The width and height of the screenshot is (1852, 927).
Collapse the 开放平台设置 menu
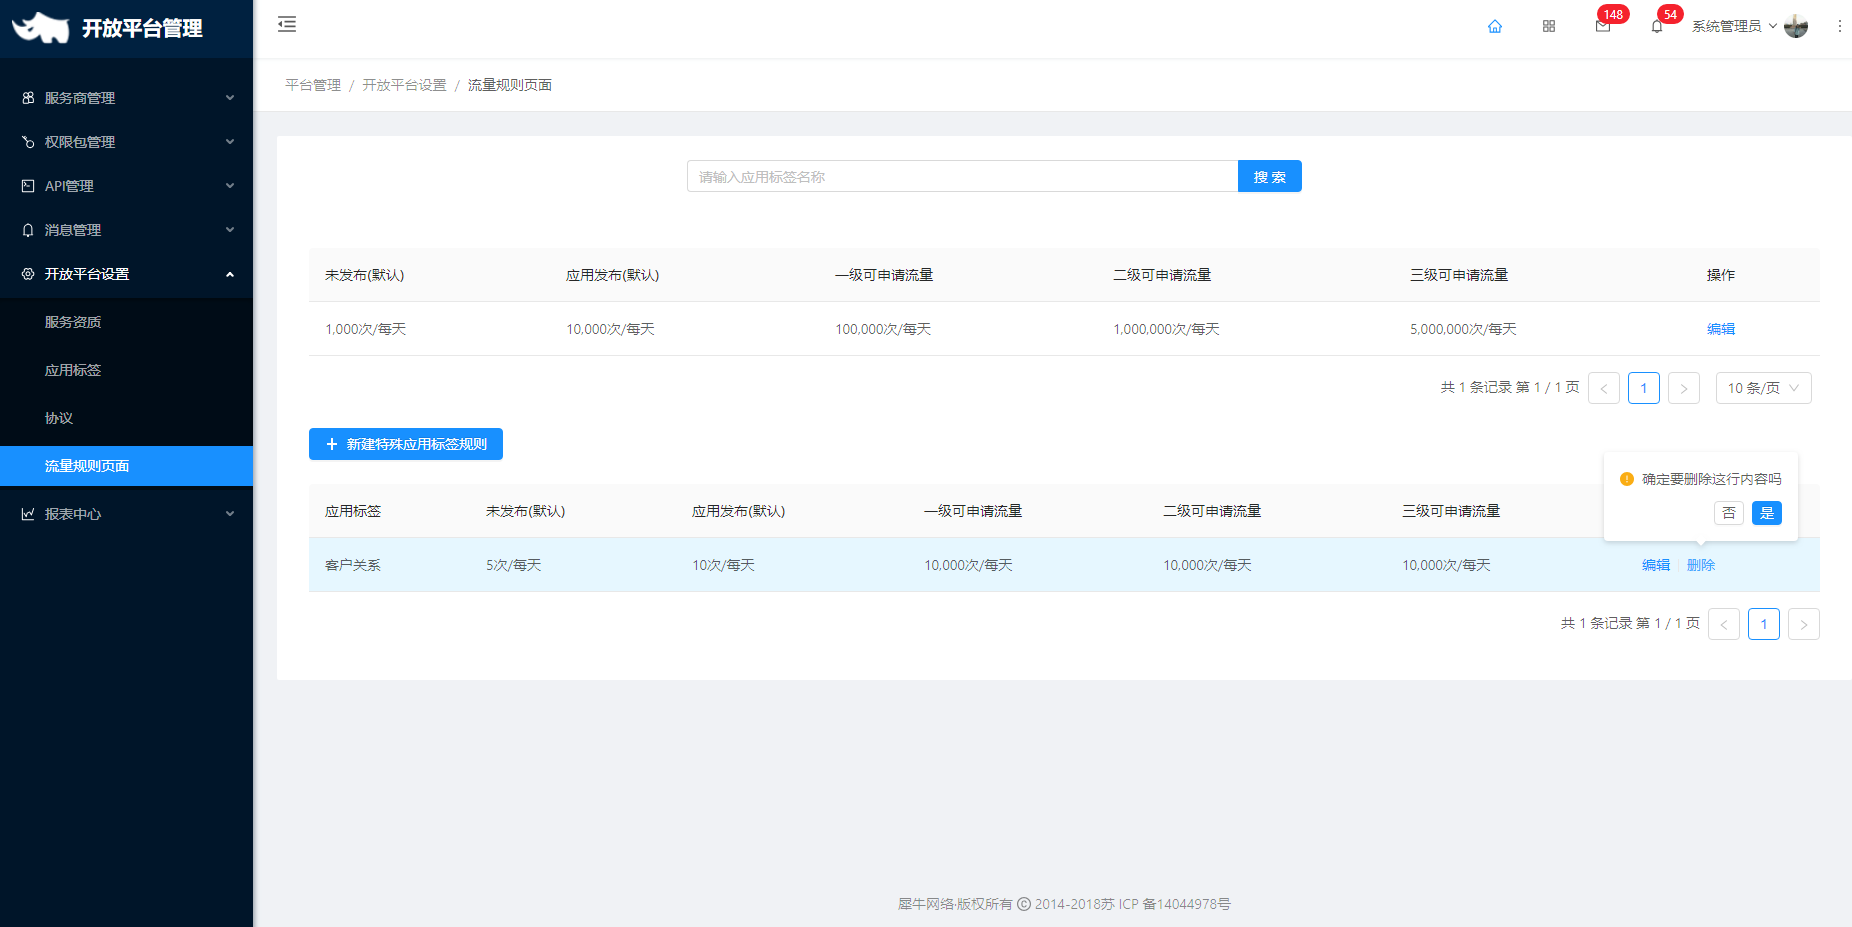click(126, 274)
